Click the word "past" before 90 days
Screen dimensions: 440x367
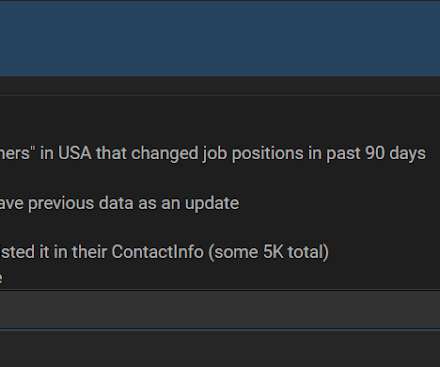(343, 155)
